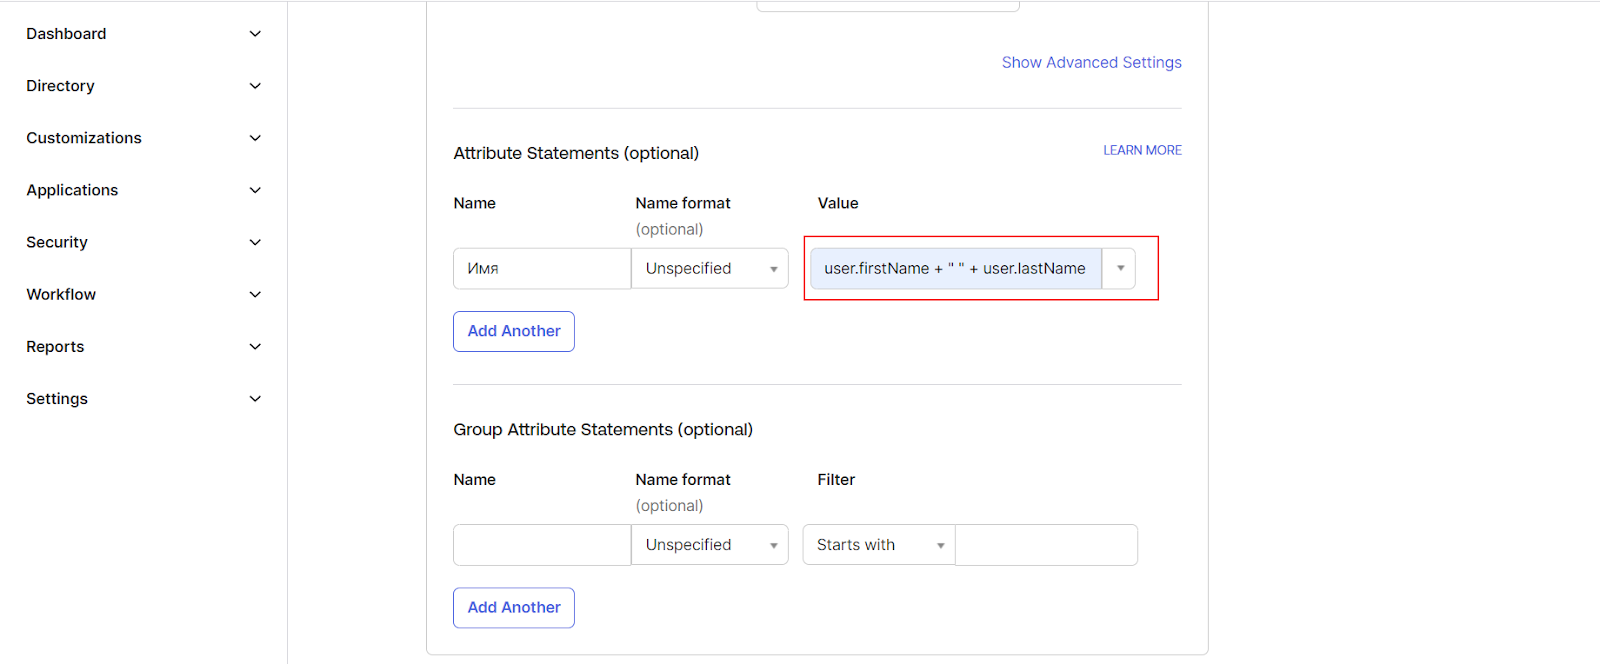Open the Starts with filter dropdown
The height and width of the screenshot is (664, 1600).
(879, 545)
